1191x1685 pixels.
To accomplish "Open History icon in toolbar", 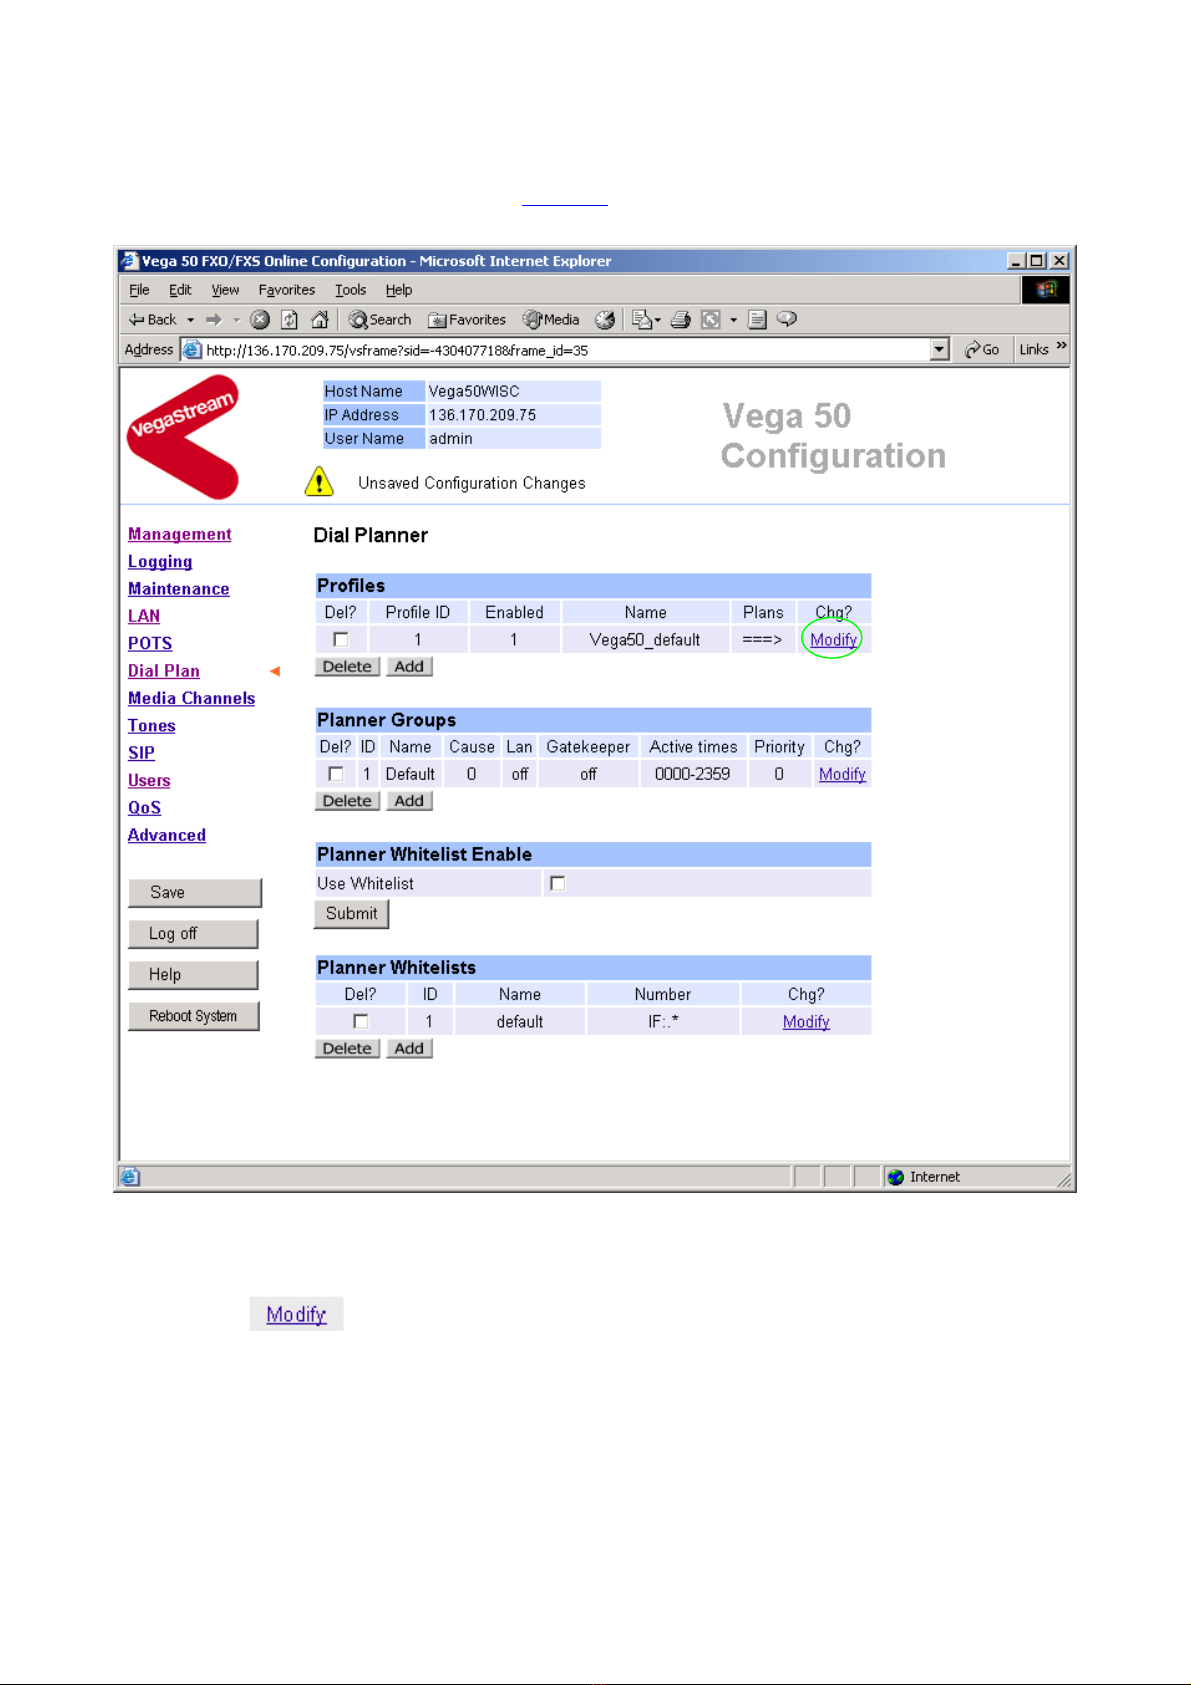I will (x=605, y=320).
